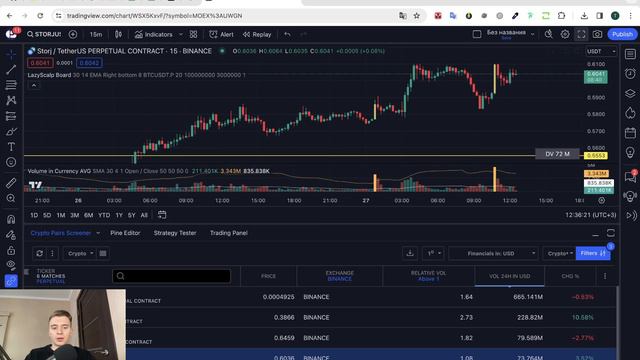The image size is (640, 360).
Task: Open the chats panel with notification badge
Action: [x=630, y=176]
